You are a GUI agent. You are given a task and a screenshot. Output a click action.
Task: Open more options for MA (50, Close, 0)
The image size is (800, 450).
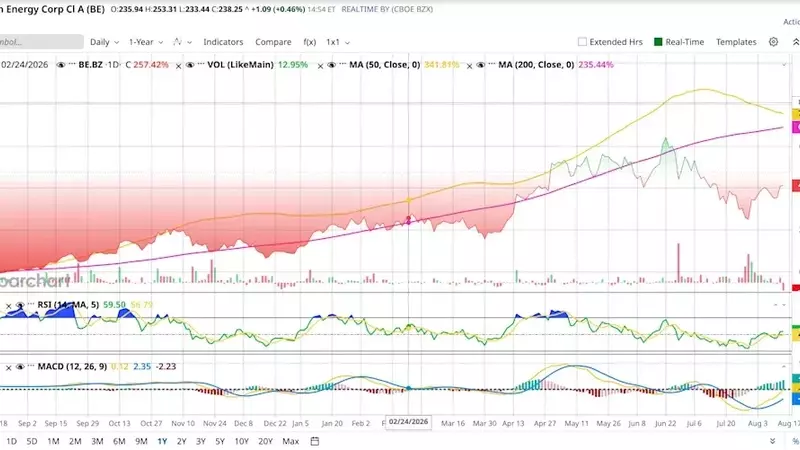pyautogui.click(x=342, y=65)
